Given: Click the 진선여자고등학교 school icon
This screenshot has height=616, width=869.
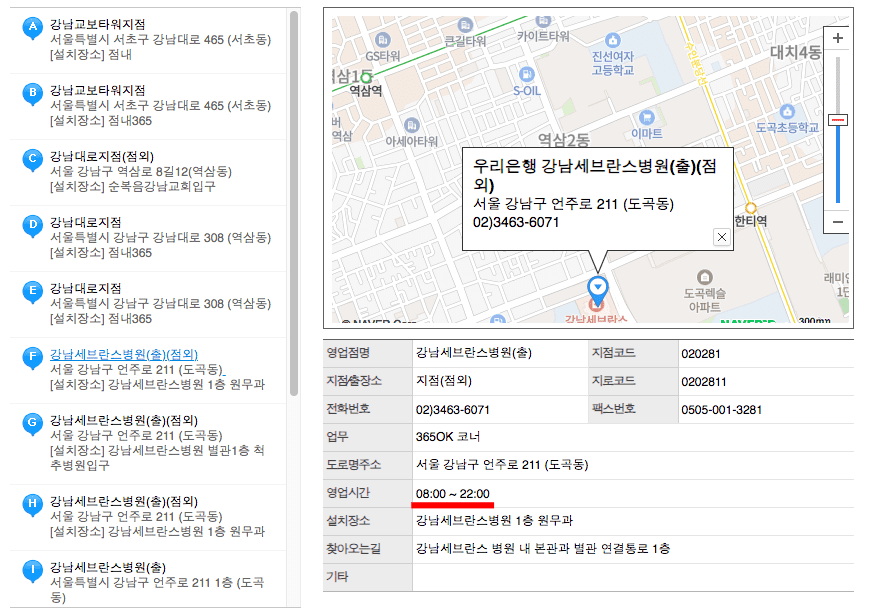Looking at the screenshot, I should pyautogui.click(x=612, y=40).
